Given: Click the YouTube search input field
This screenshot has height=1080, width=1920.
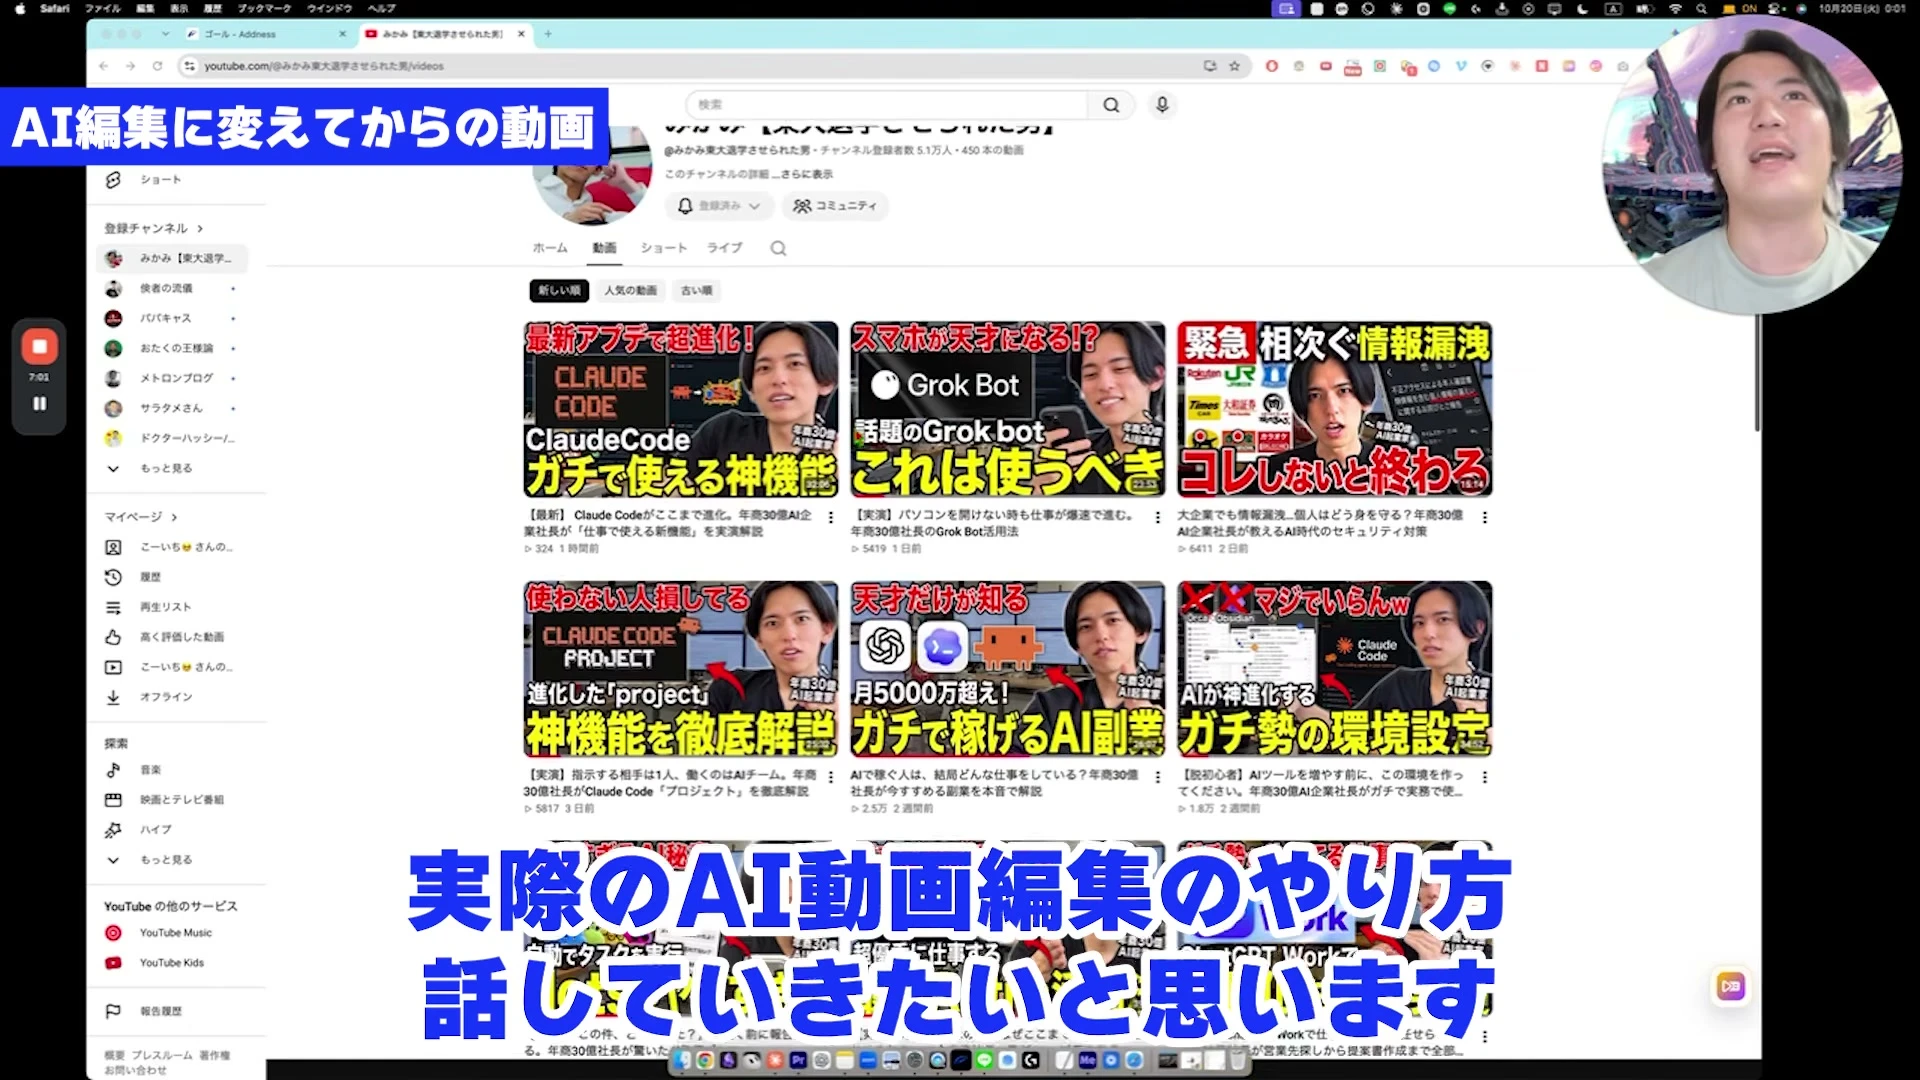Looking at the screenshot, I should pos(887,105).
